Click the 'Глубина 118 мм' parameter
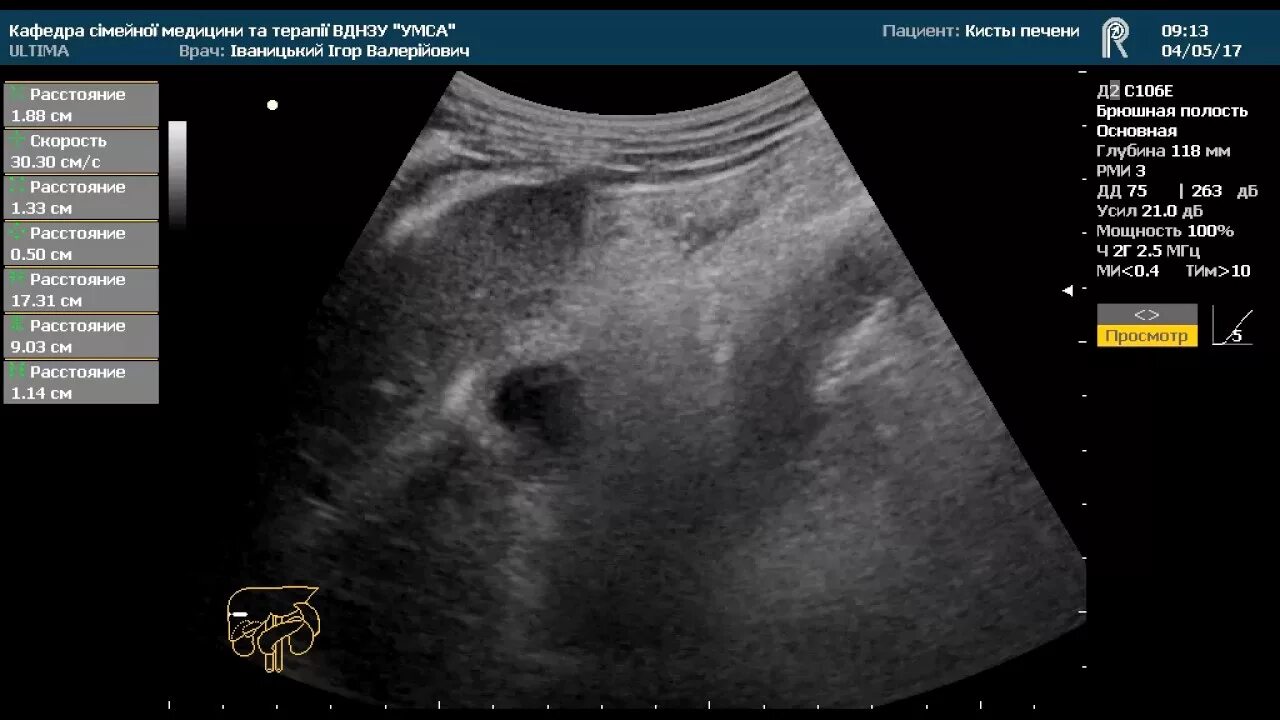 point(1163,151)
